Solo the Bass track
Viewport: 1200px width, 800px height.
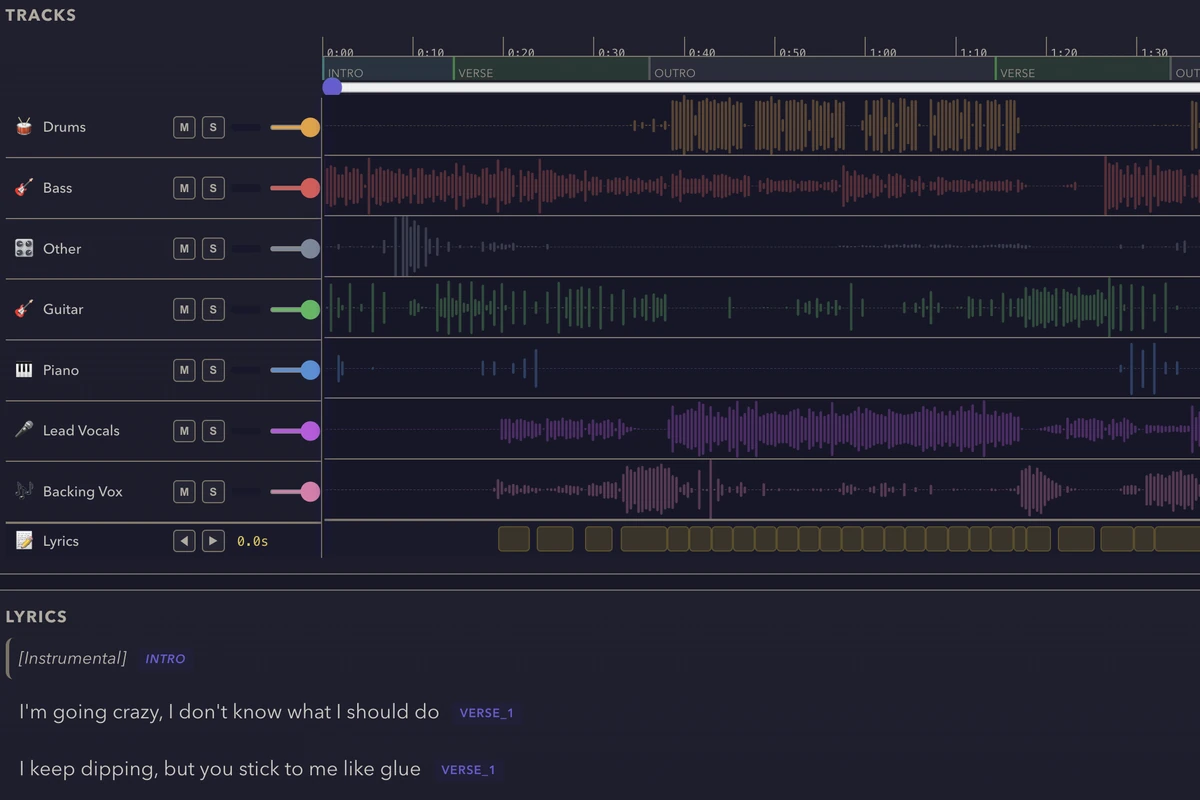pyautogui.click(x=213, y=188)
